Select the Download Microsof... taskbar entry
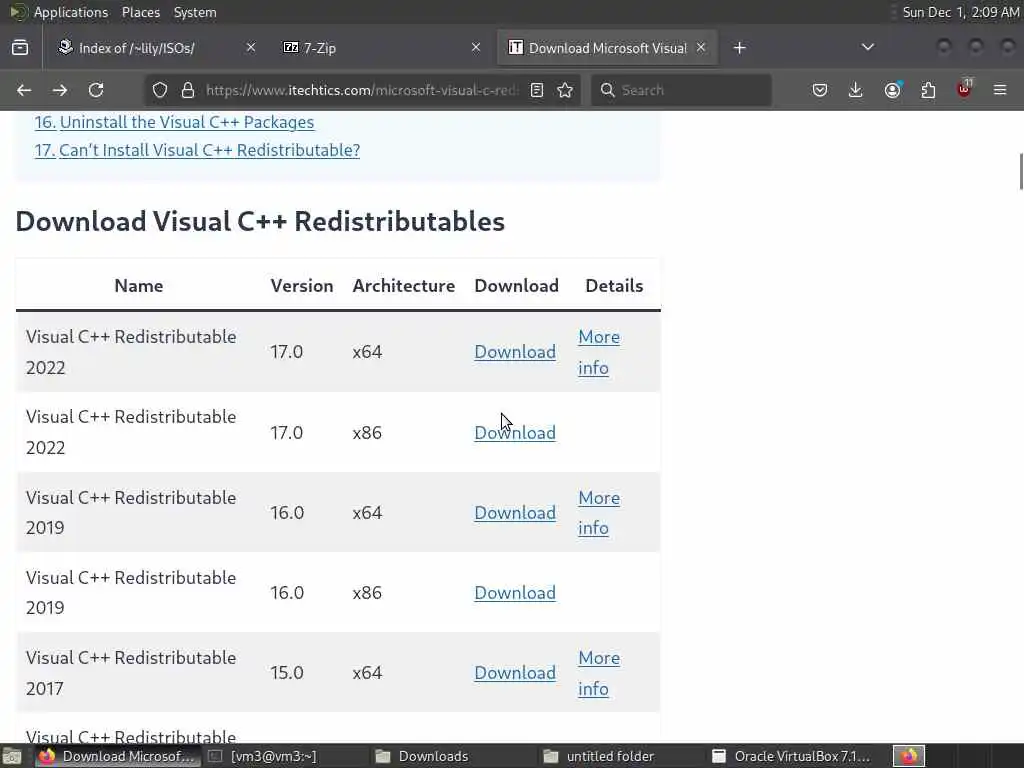Viewport: 1024px width, 768px height. [118, 756]
